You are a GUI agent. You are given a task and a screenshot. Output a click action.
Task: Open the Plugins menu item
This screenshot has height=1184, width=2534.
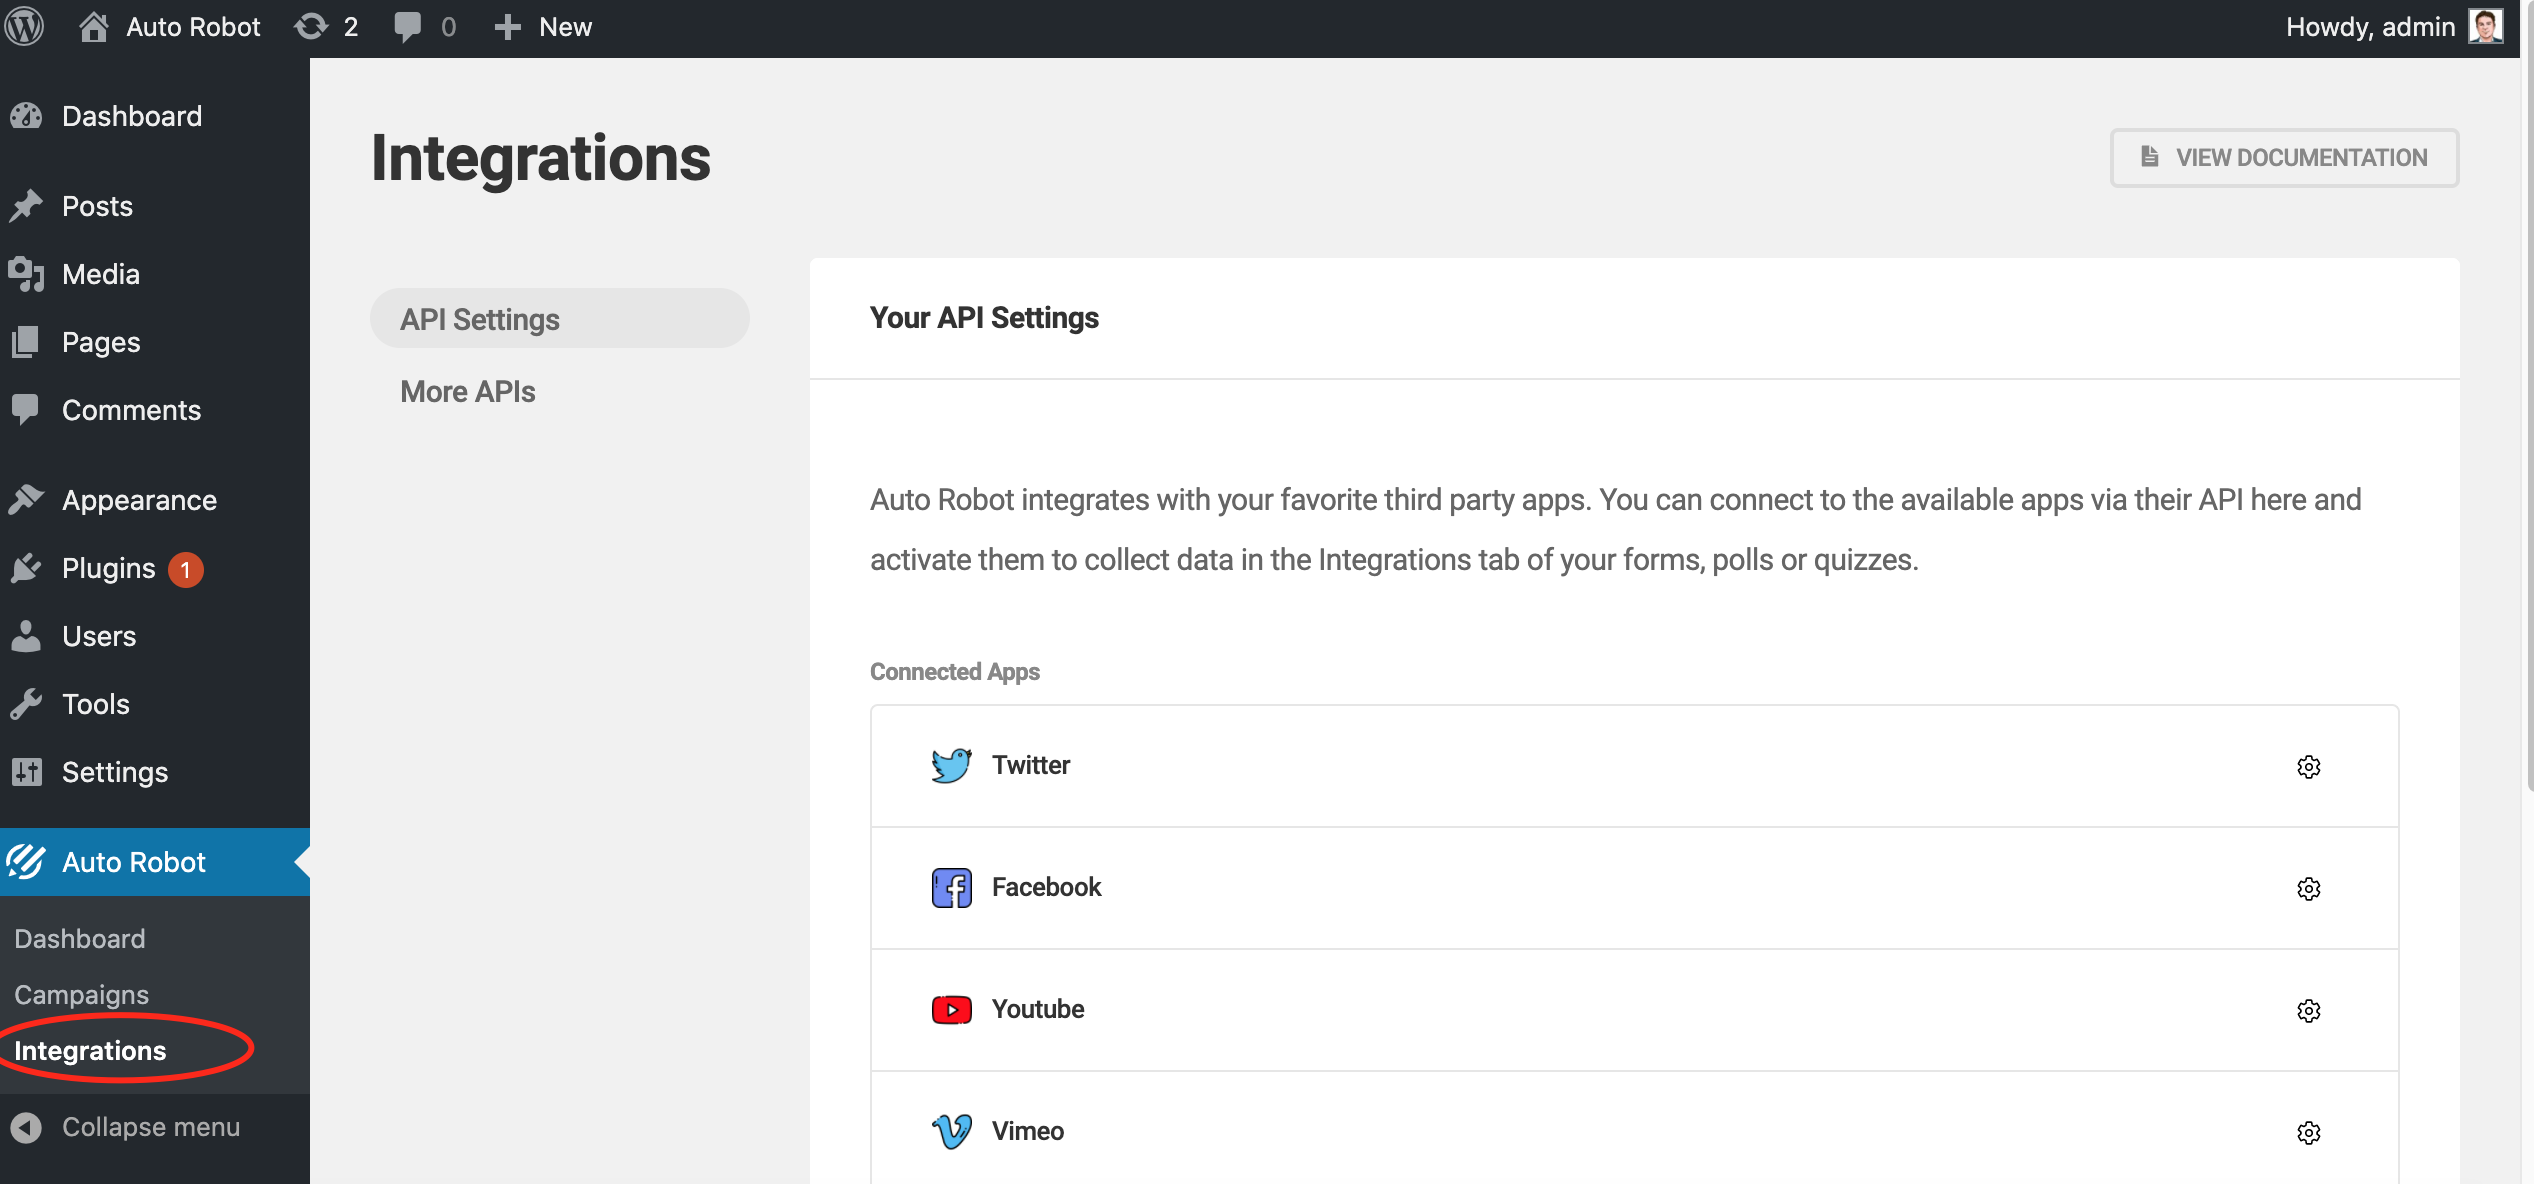108,568
